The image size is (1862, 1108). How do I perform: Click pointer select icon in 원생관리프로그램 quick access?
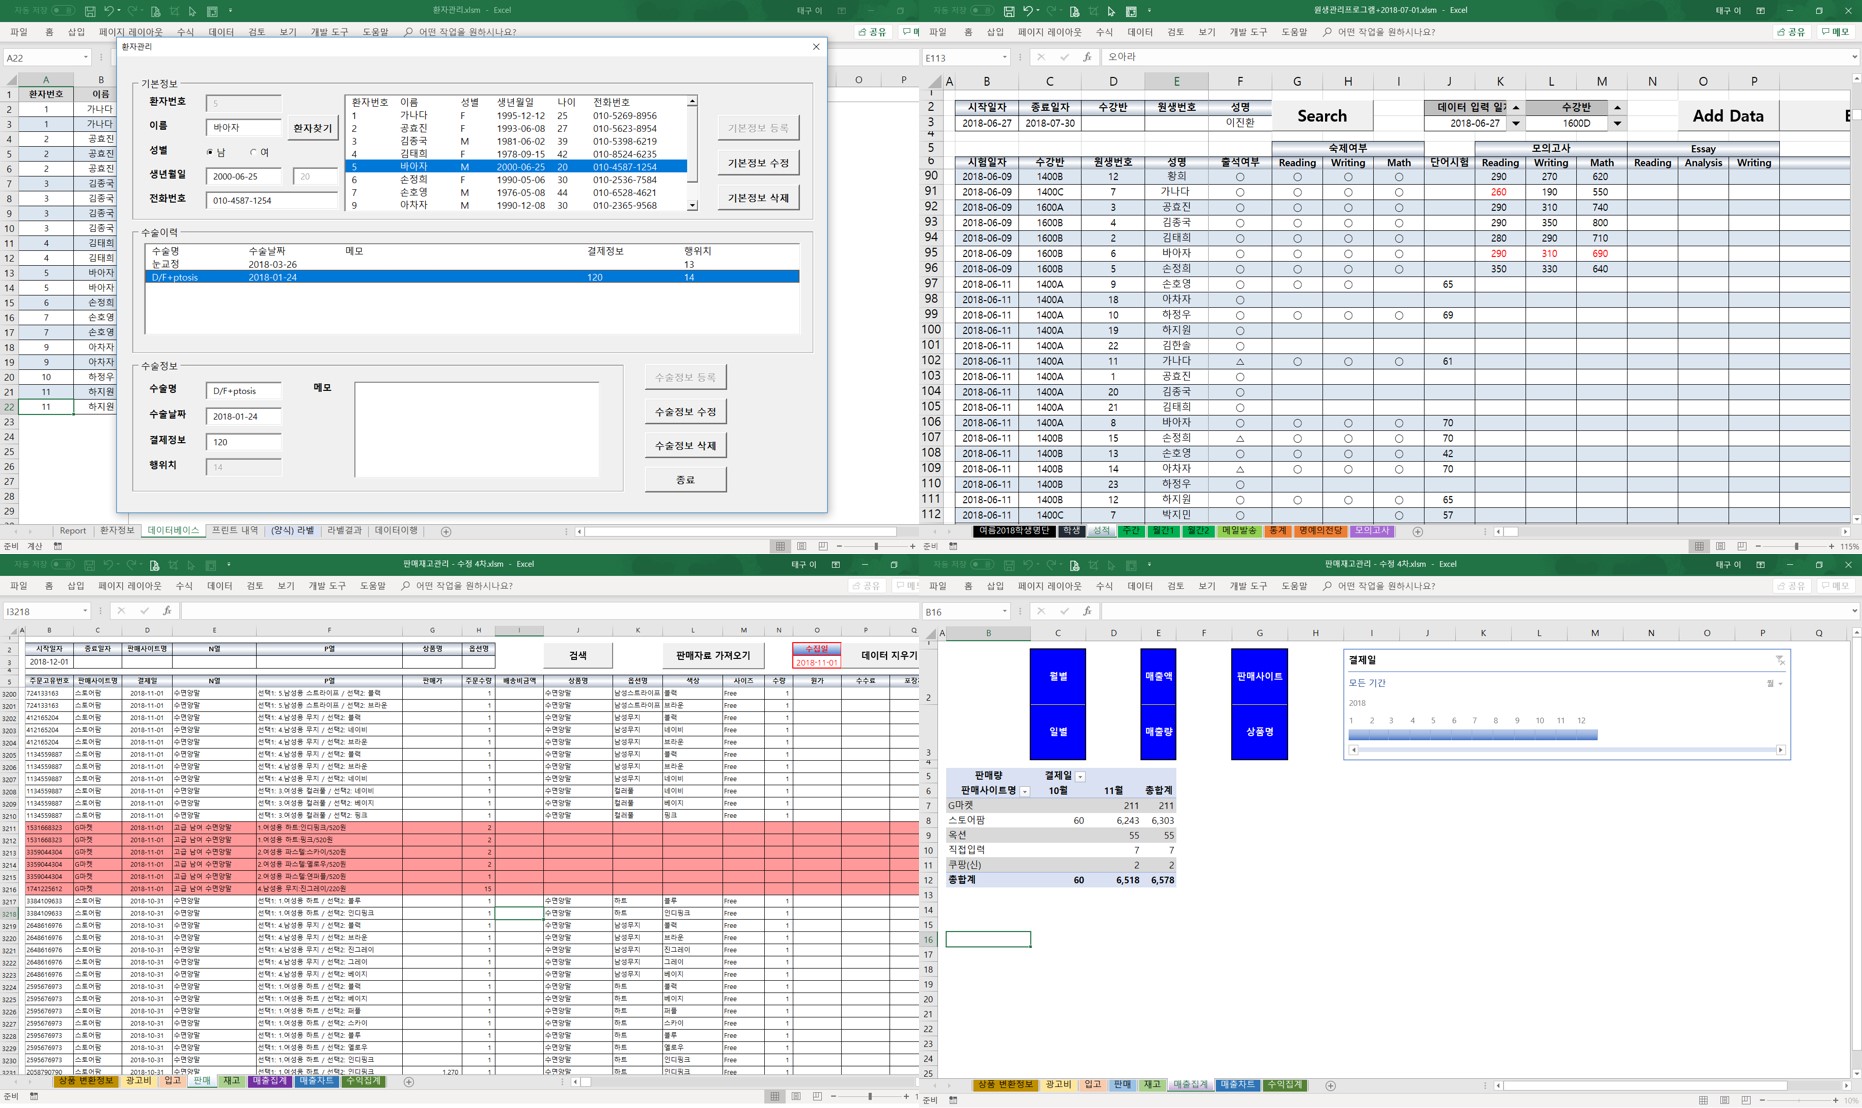1111,11
